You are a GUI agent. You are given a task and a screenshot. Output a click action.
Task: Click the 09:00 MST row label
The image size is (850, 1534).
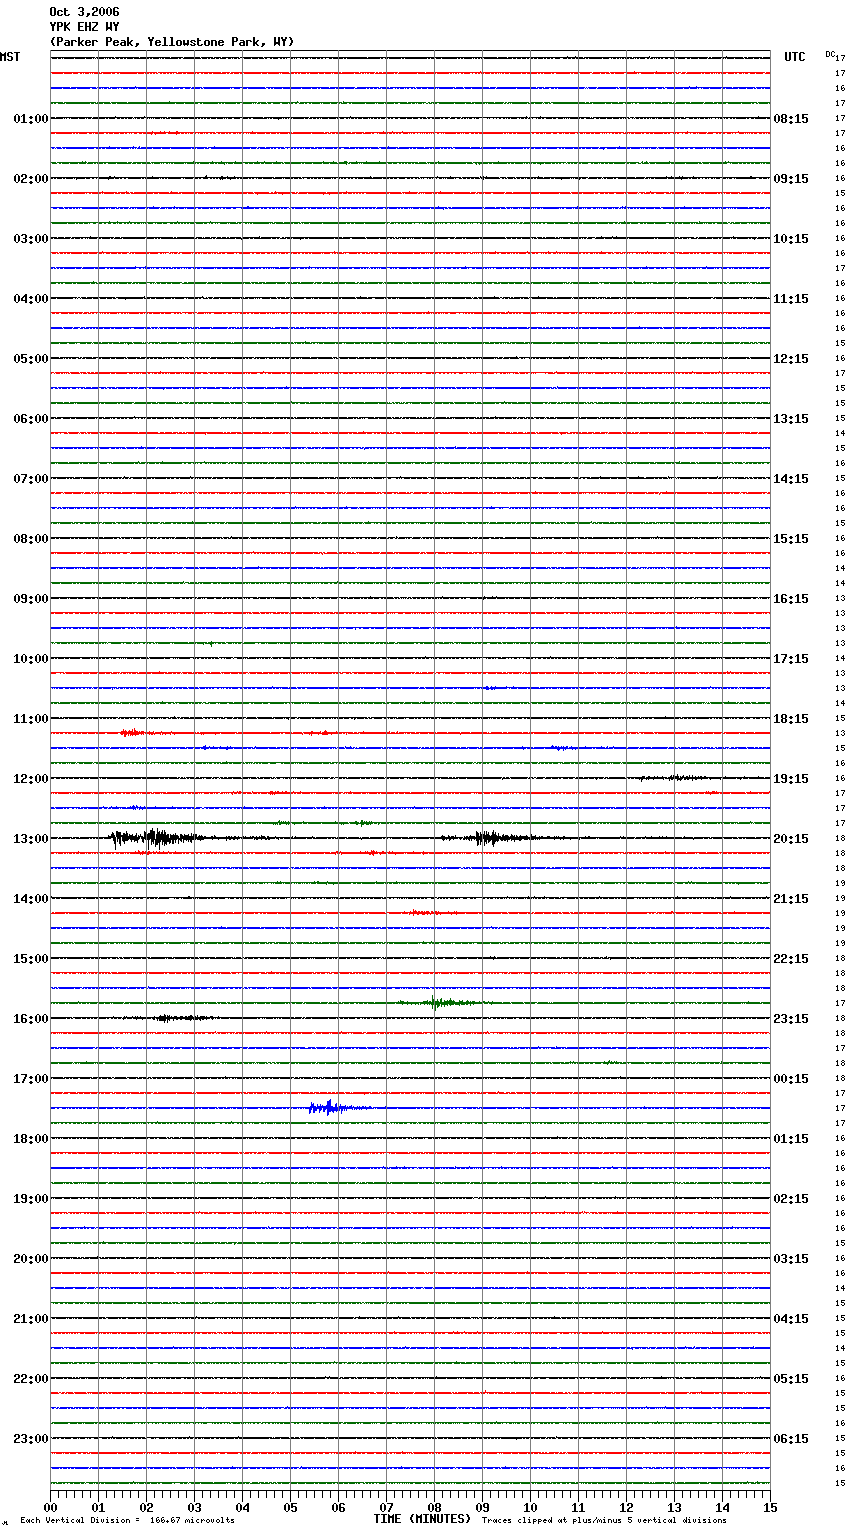click(x=31, y=599)
